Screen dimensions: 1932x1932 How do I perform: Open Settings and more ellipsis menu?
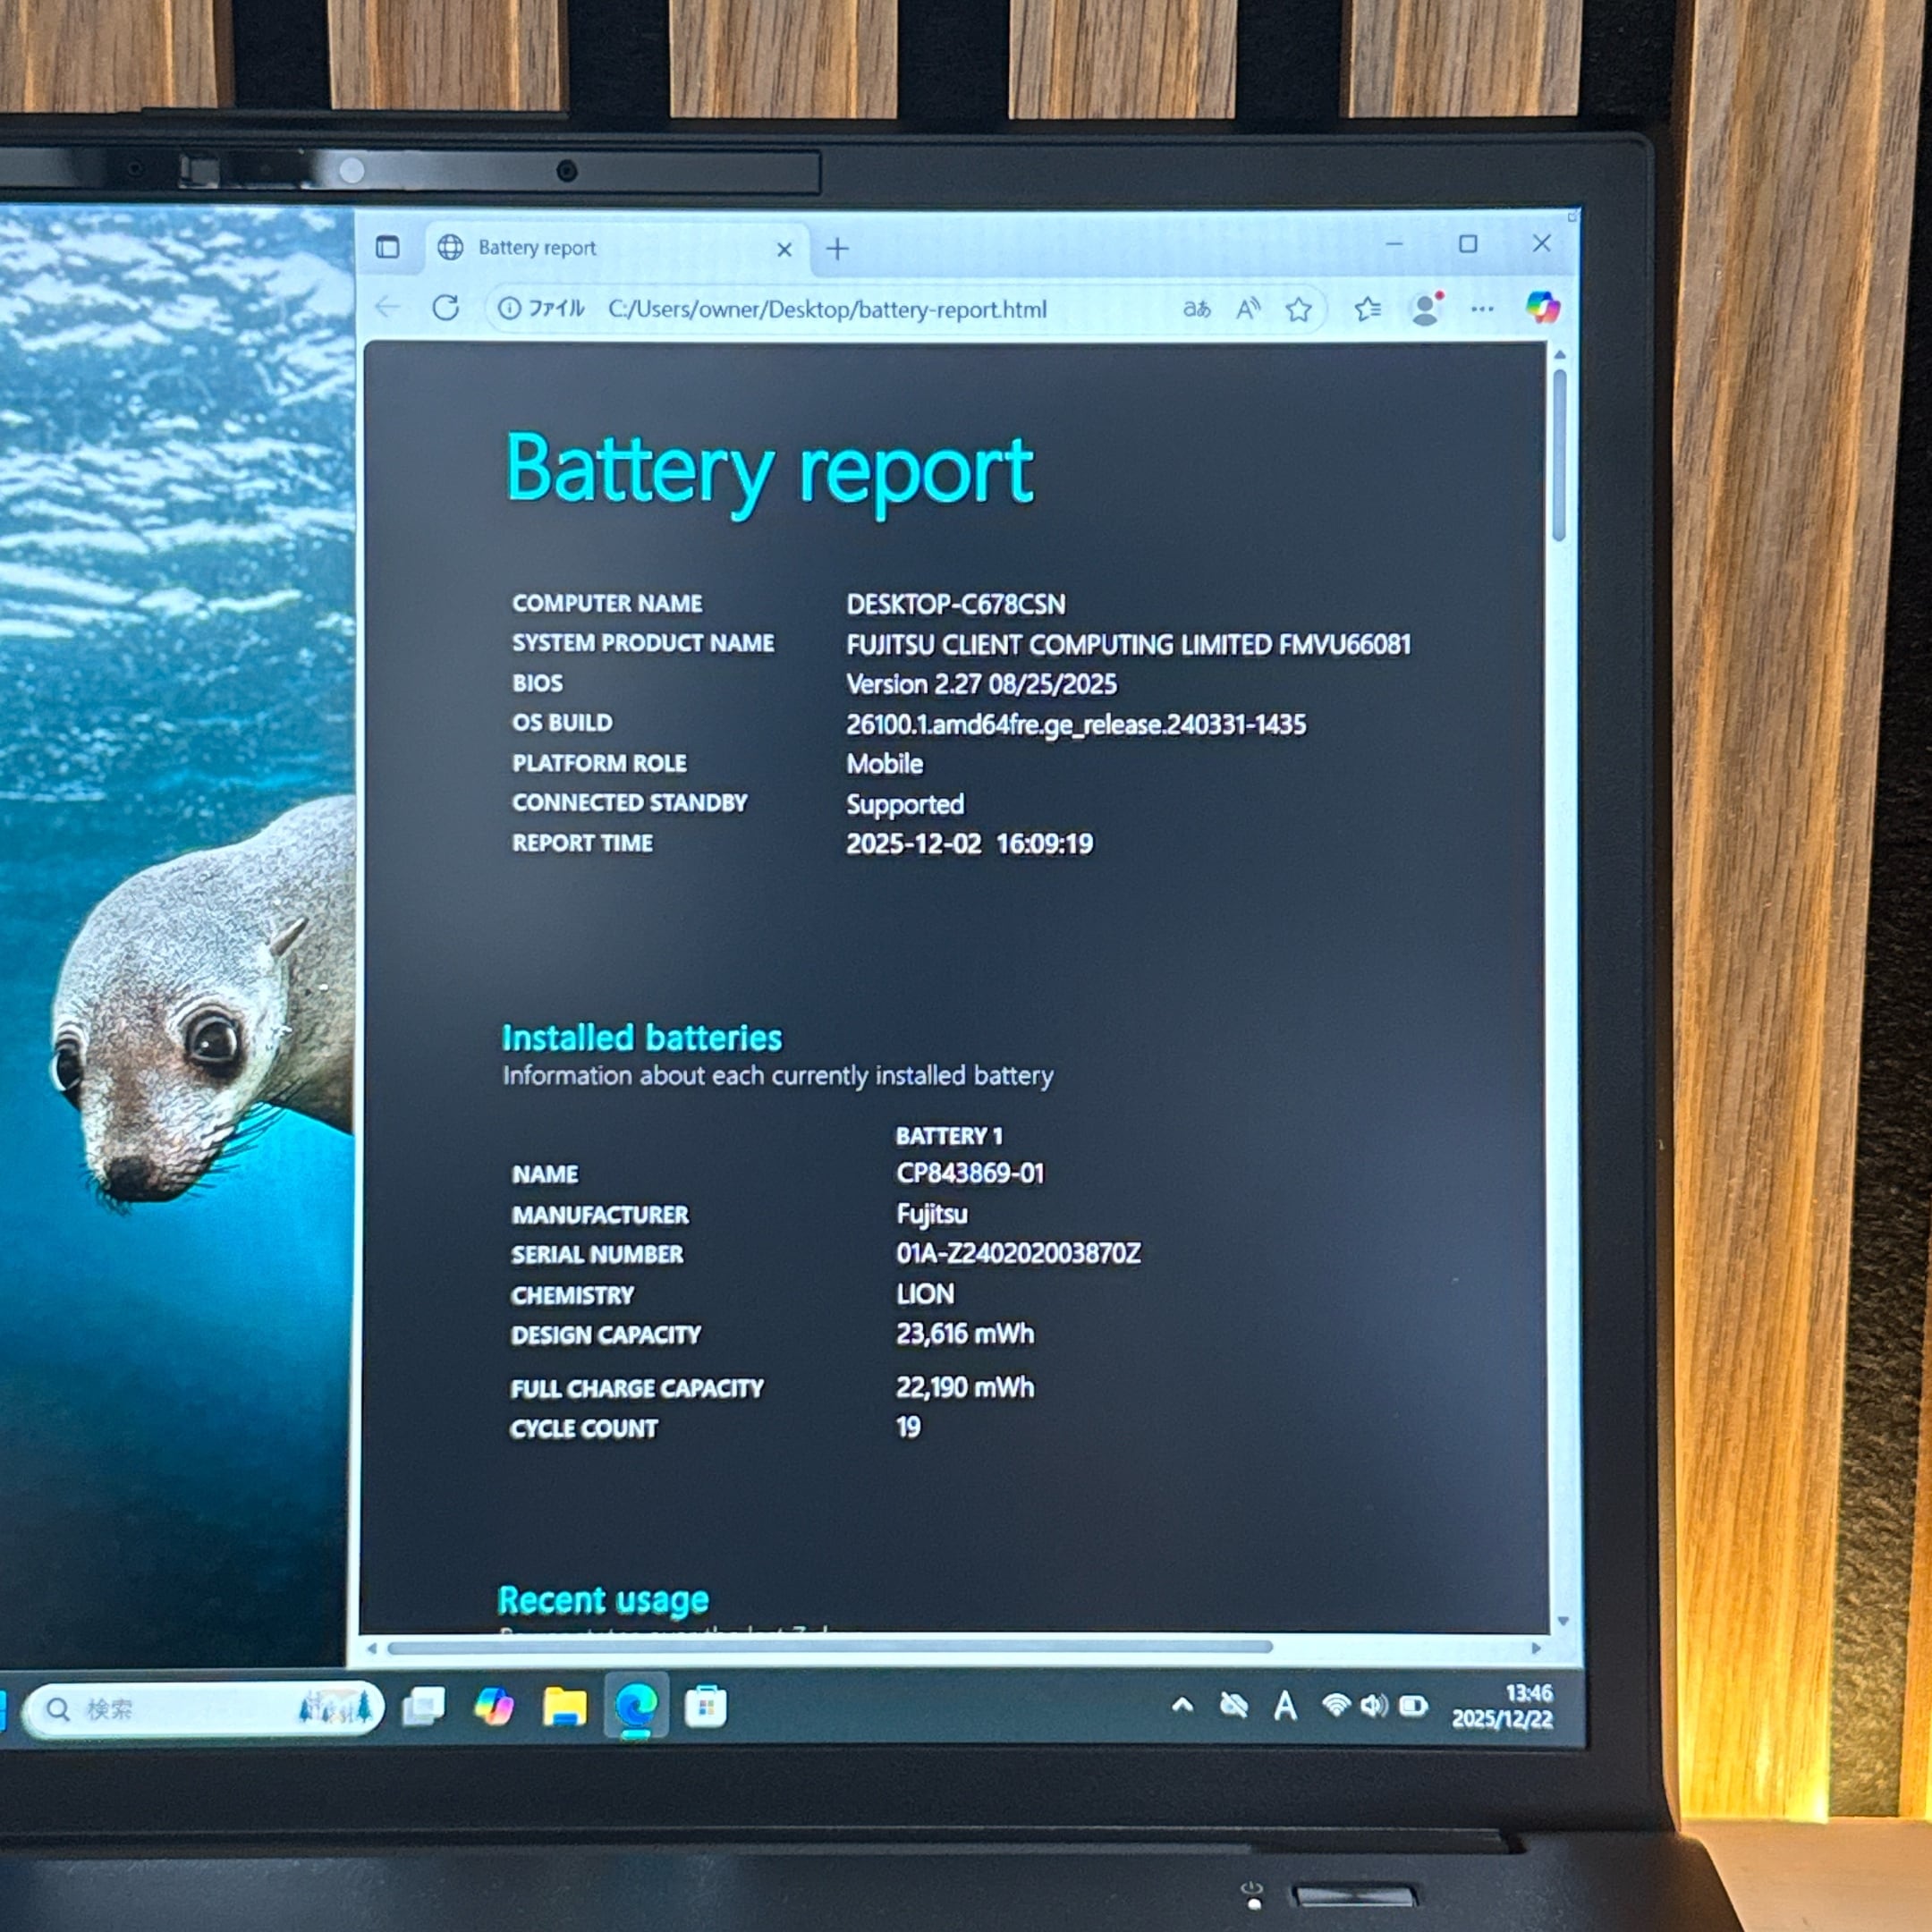[x=1482, y=309]
